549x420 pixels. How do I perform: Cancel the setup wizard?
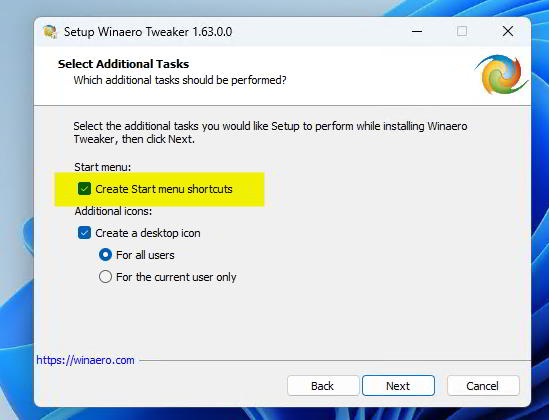coord(483,386)
